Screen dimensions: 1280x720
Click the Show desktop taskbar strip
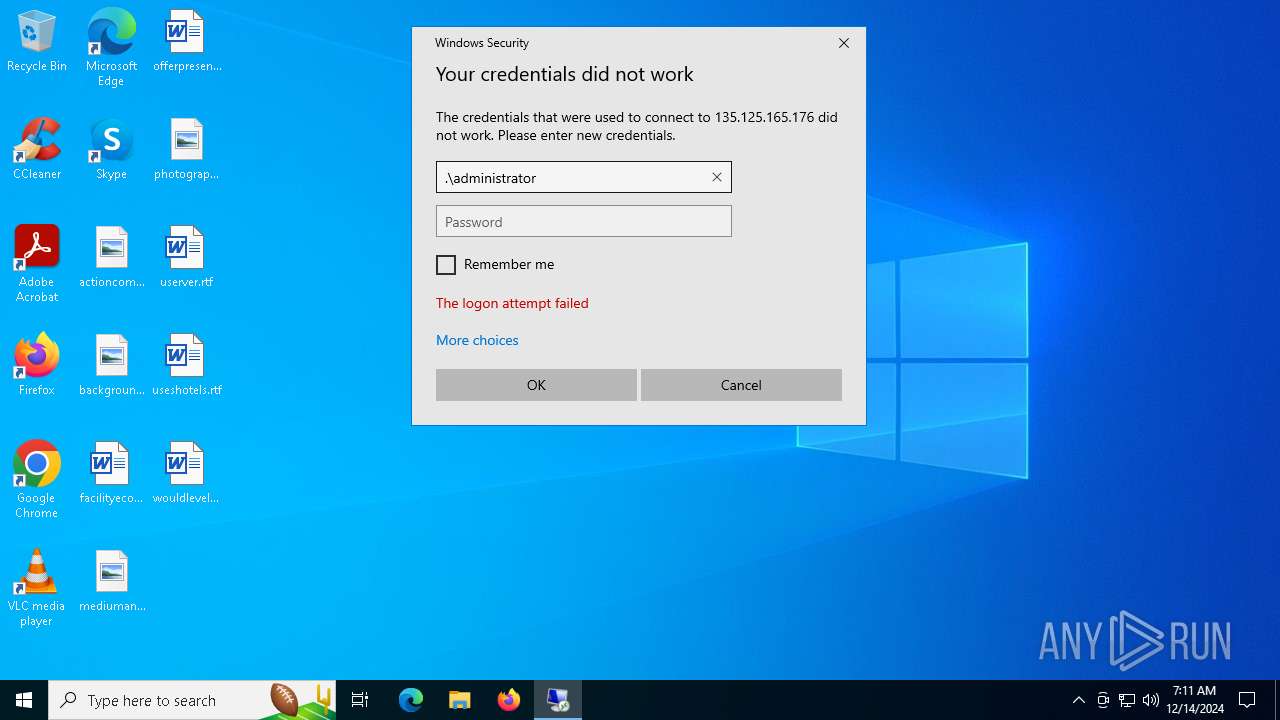point(1277,700)
